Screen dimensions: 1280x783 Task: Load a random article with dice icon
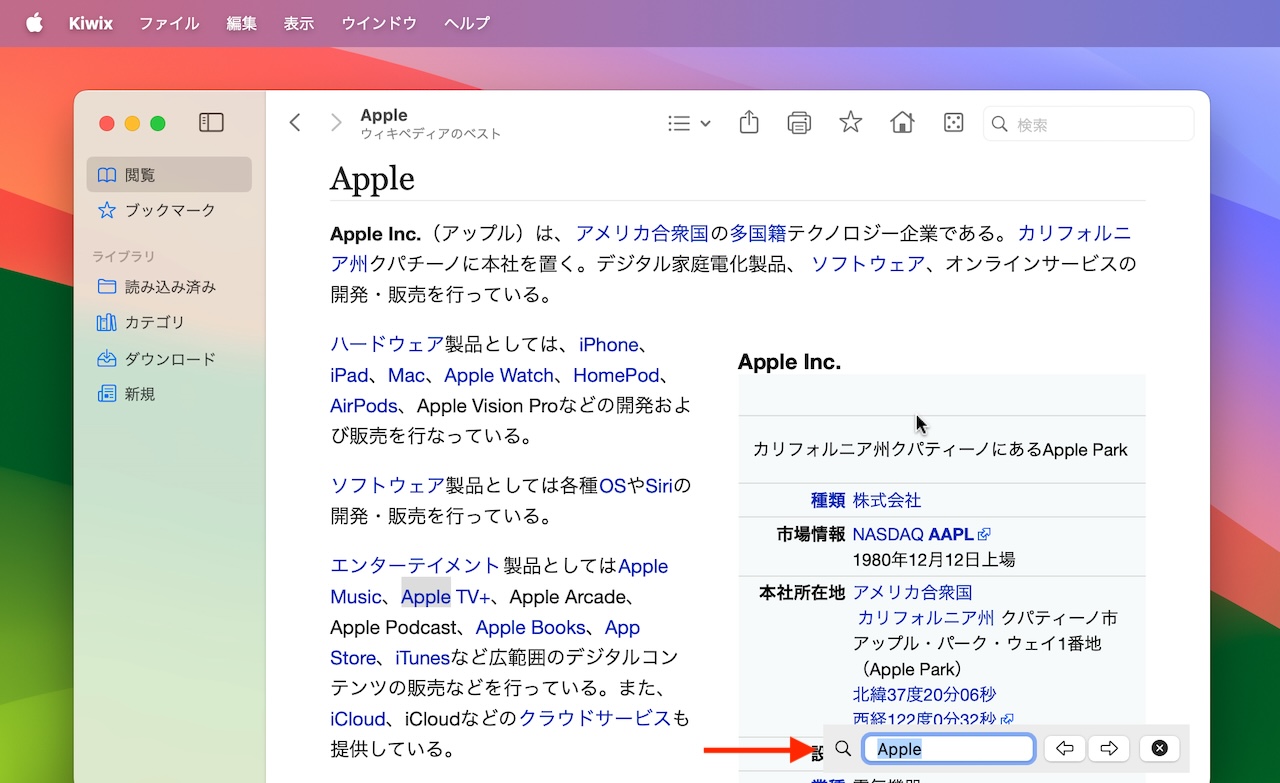tap(954, 122)
